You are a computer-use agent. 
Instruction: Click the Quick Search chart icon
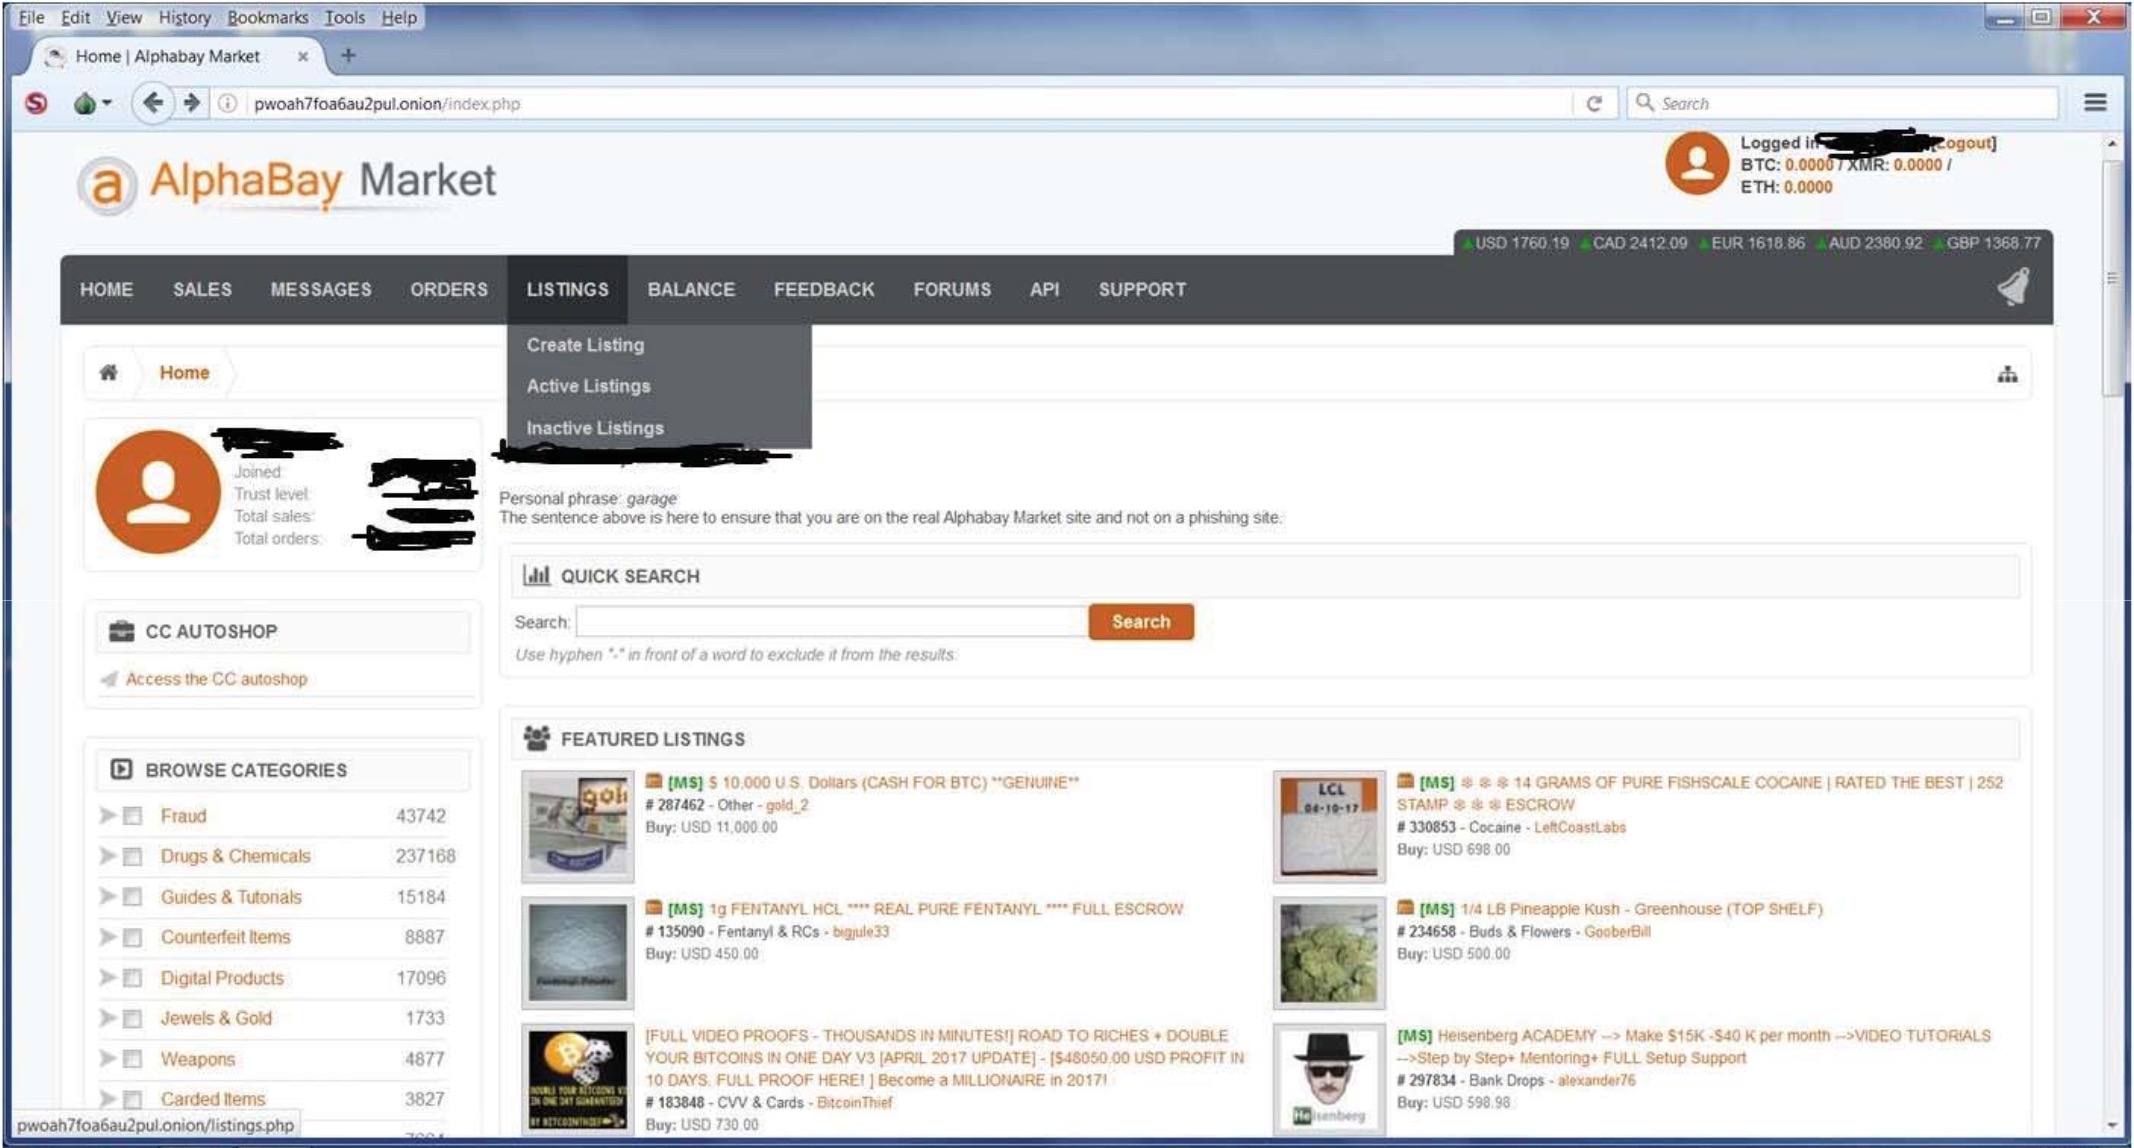click(537, 575)
